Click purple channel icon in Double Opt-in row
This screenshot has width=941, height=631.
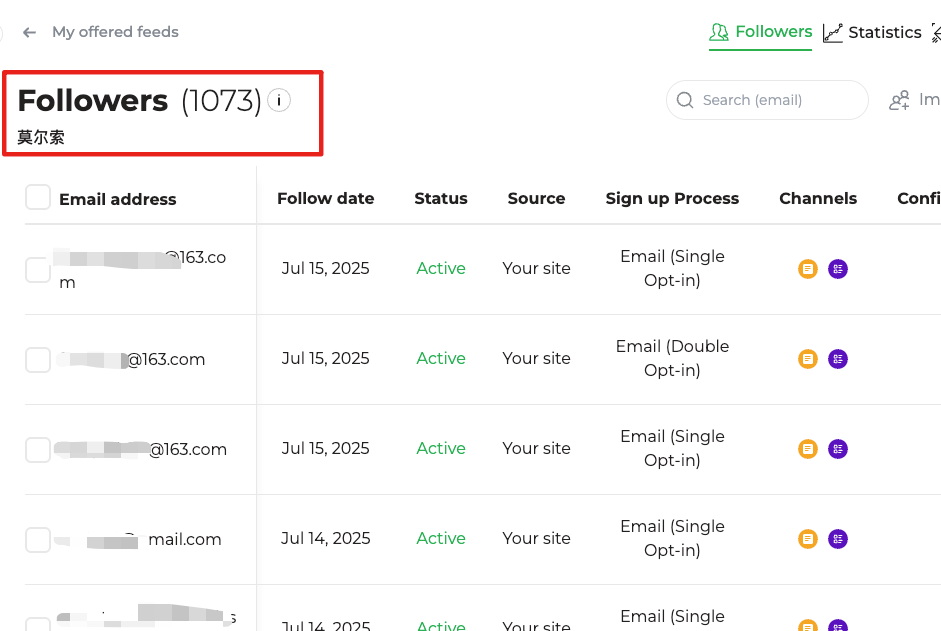(838, 359)
